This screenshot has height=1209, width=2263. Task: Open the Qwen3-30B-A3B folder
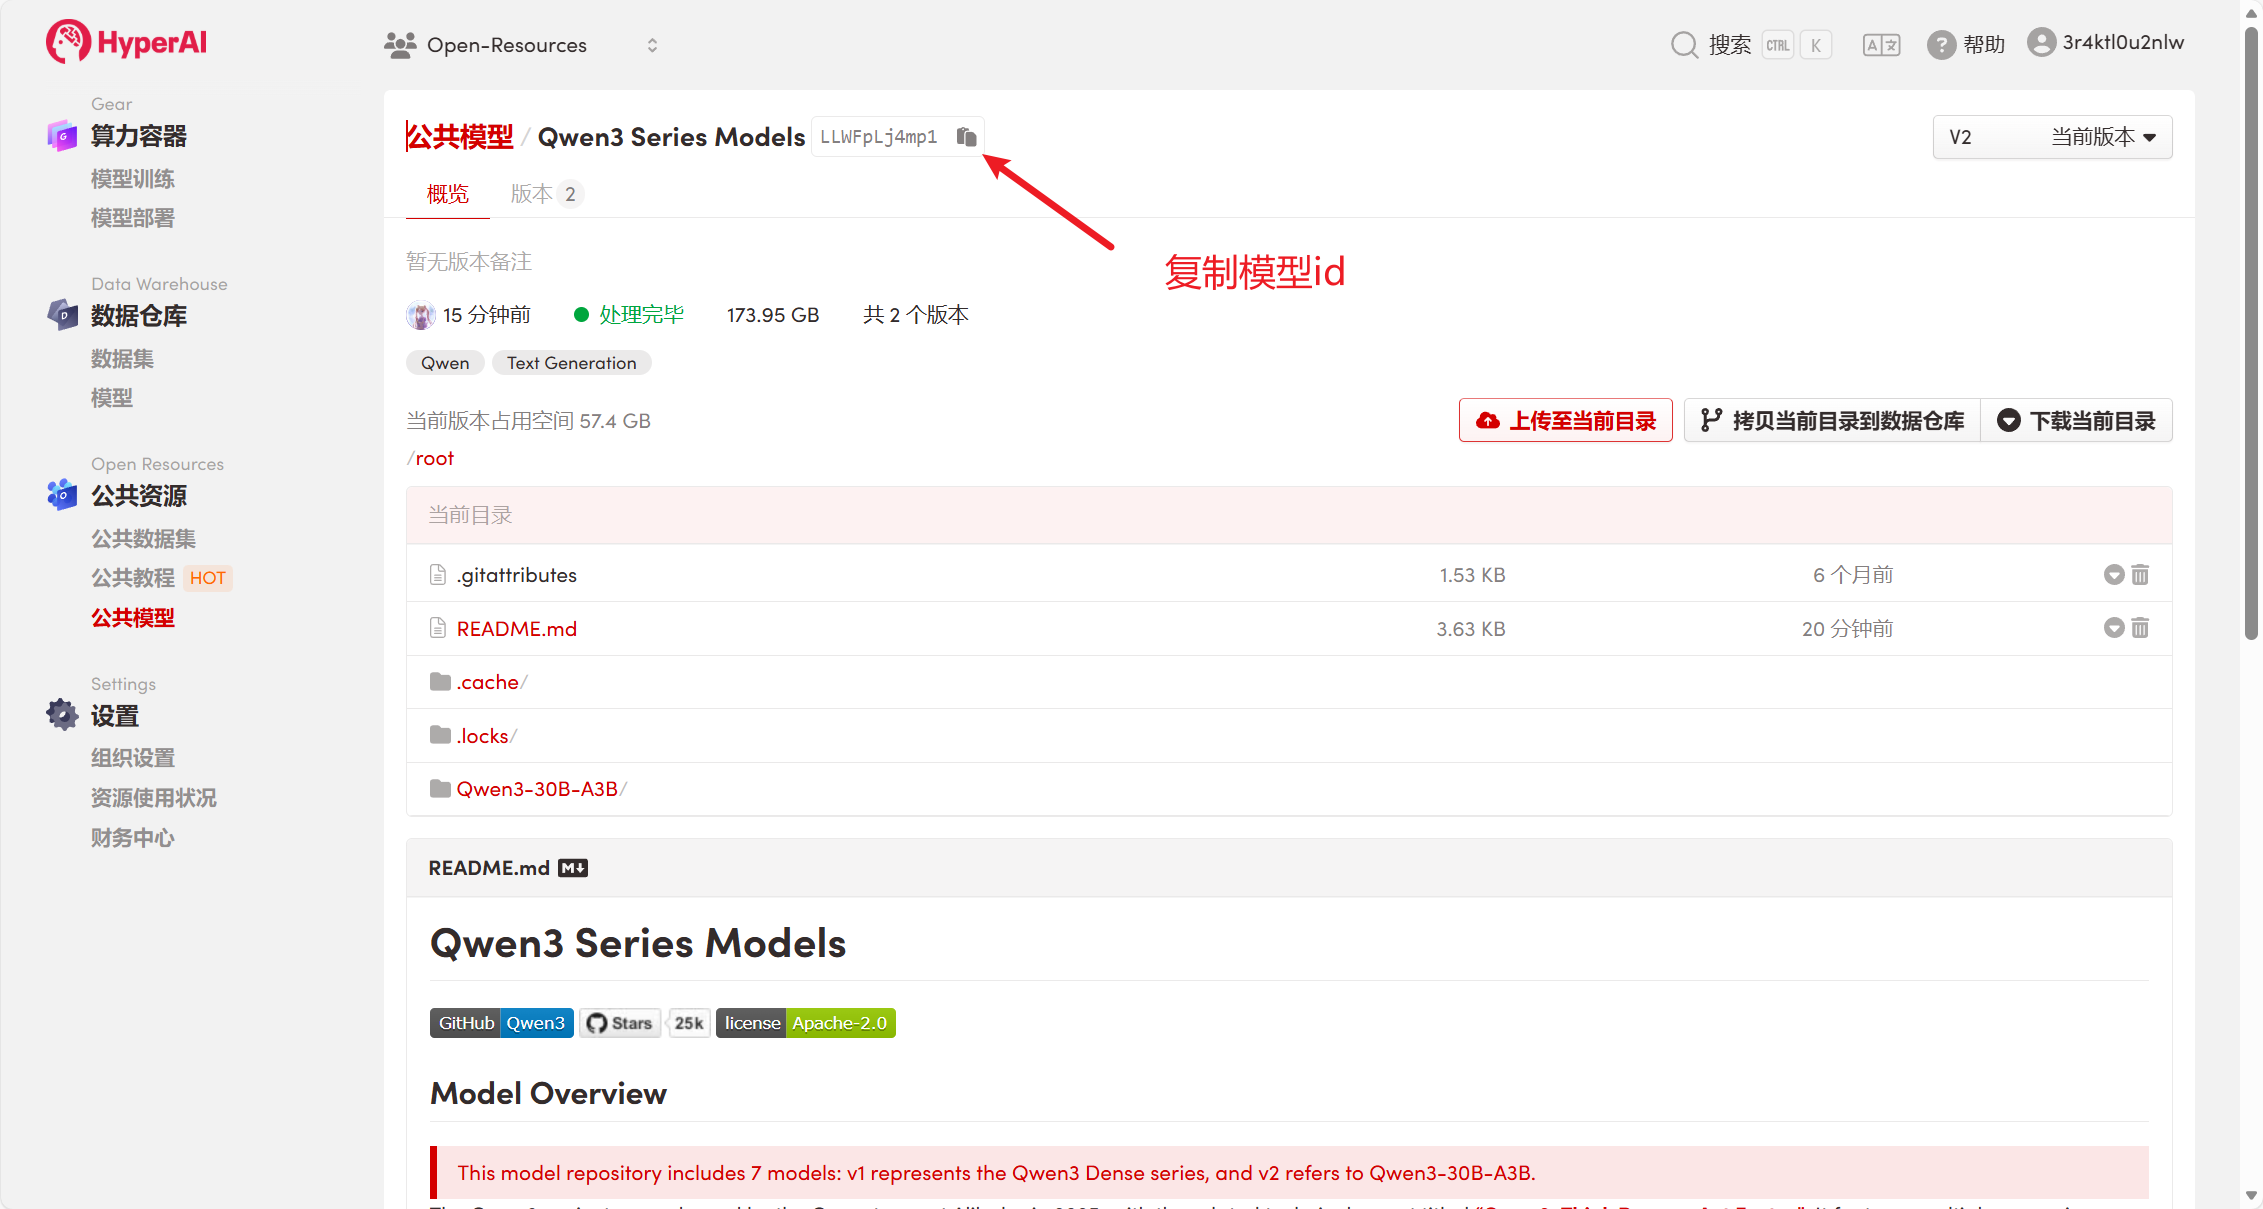(536, 789)
